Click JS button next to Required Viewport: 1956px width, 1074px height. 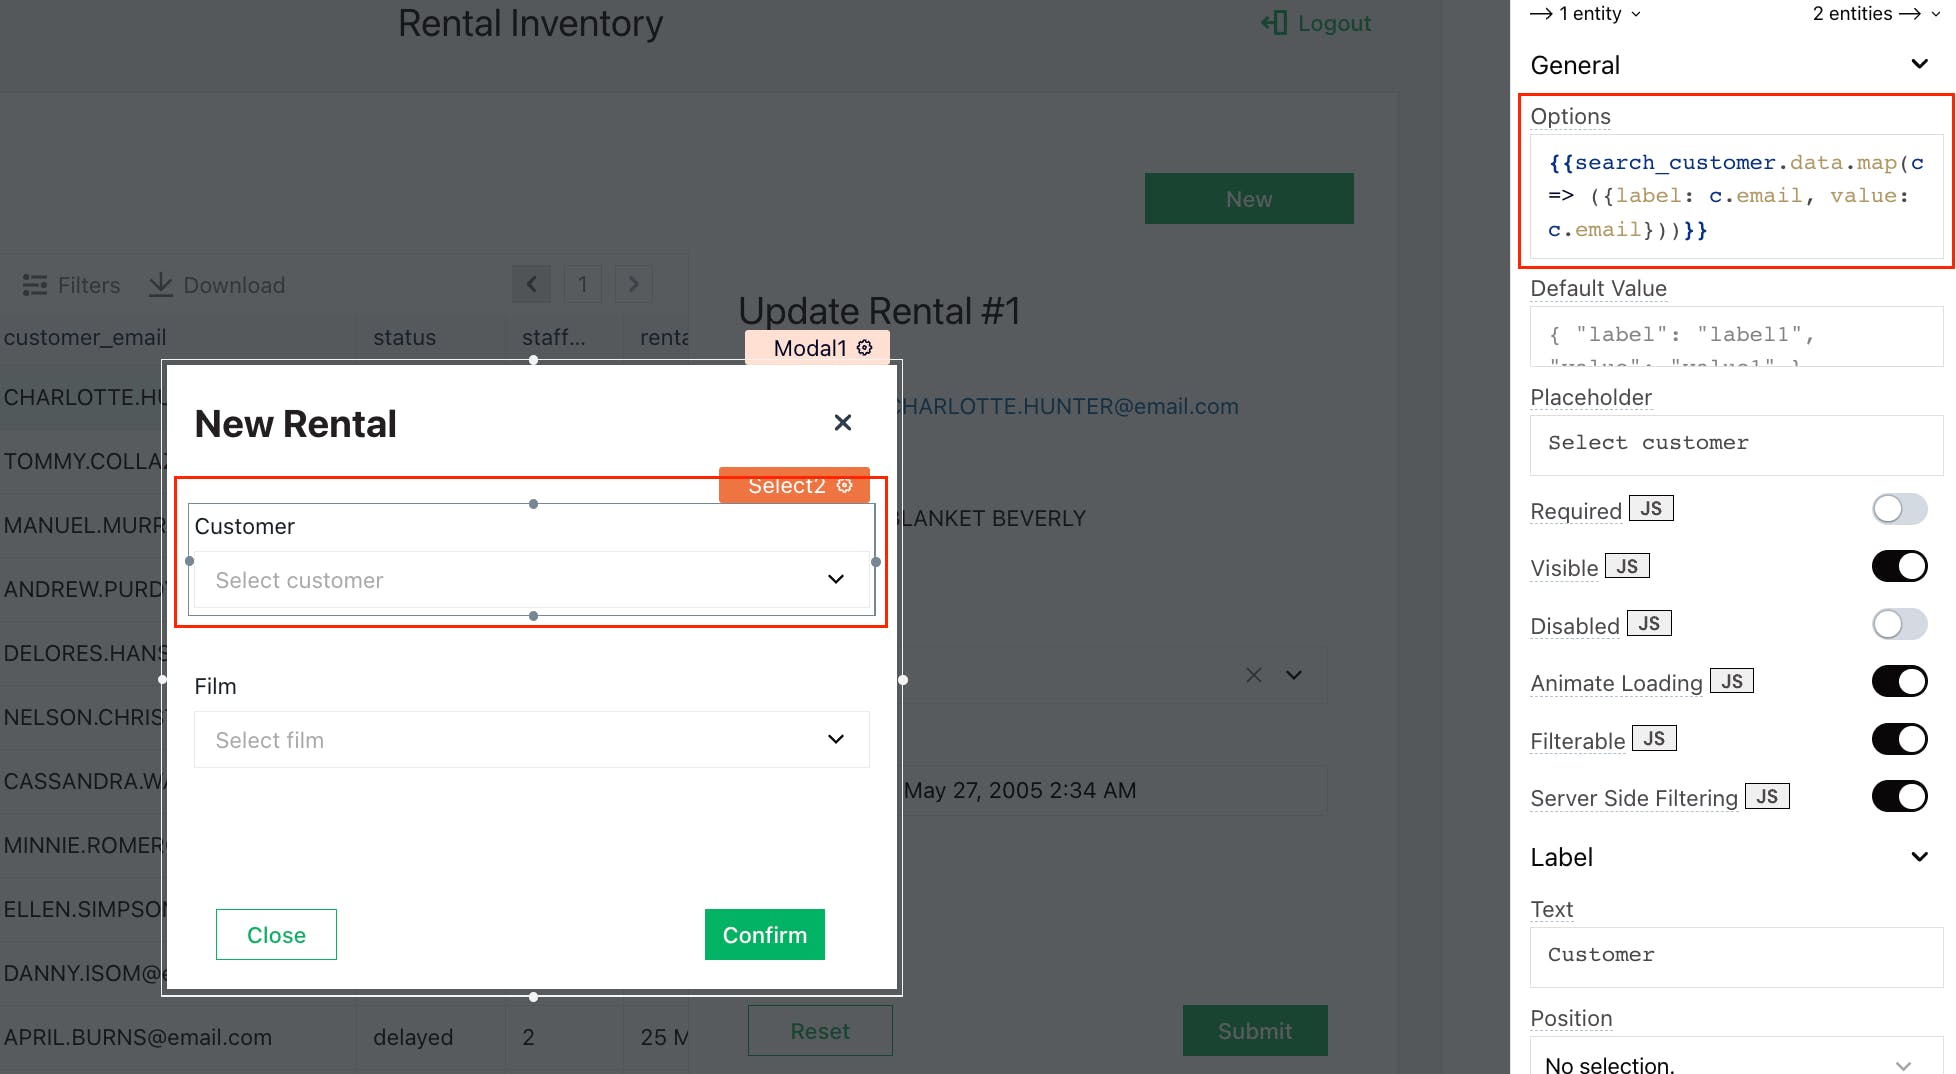point(1650,509)
